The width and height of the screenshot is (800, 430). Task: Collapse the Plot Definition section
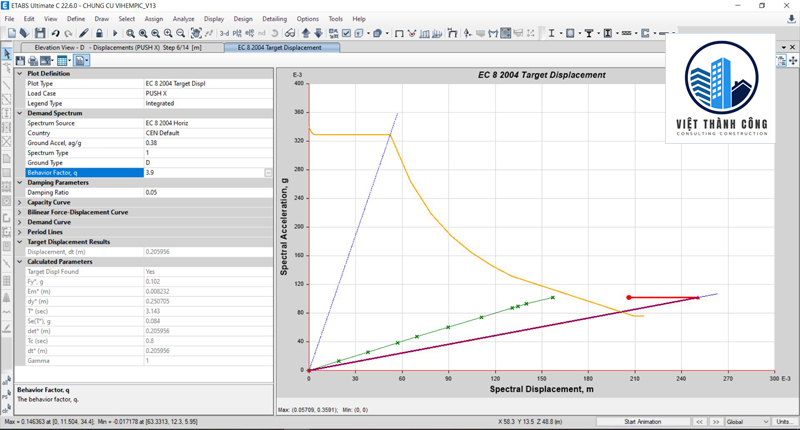point(21,74)
